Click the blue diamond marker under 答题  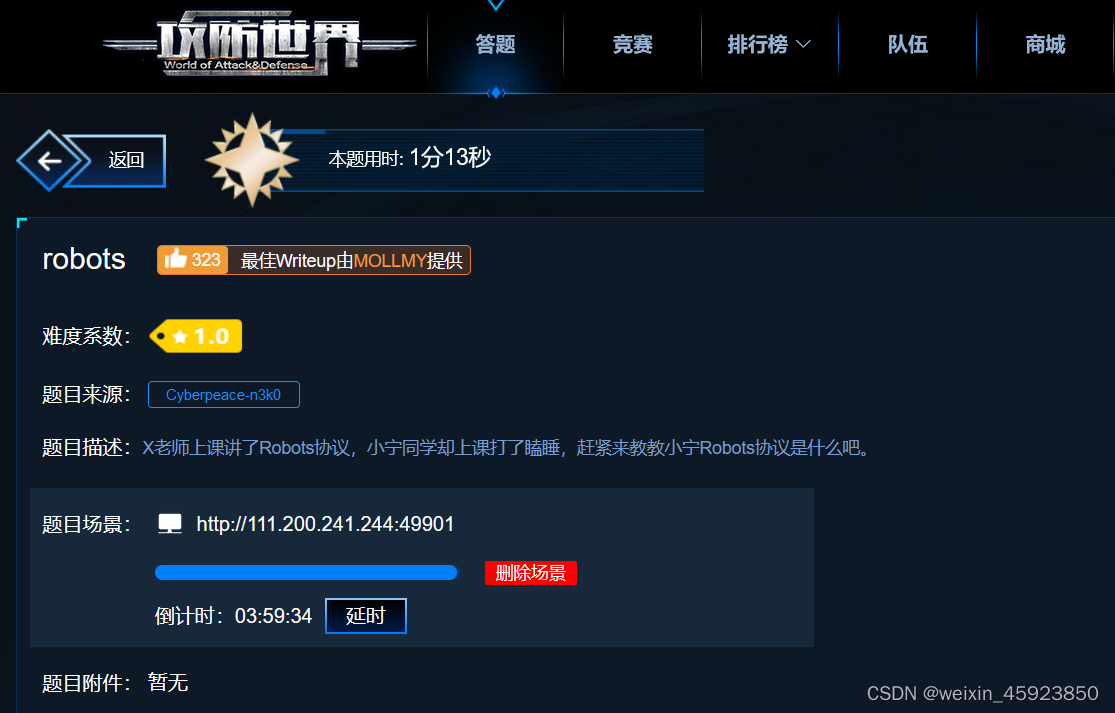pyautogui.click(x=496, y=93)
